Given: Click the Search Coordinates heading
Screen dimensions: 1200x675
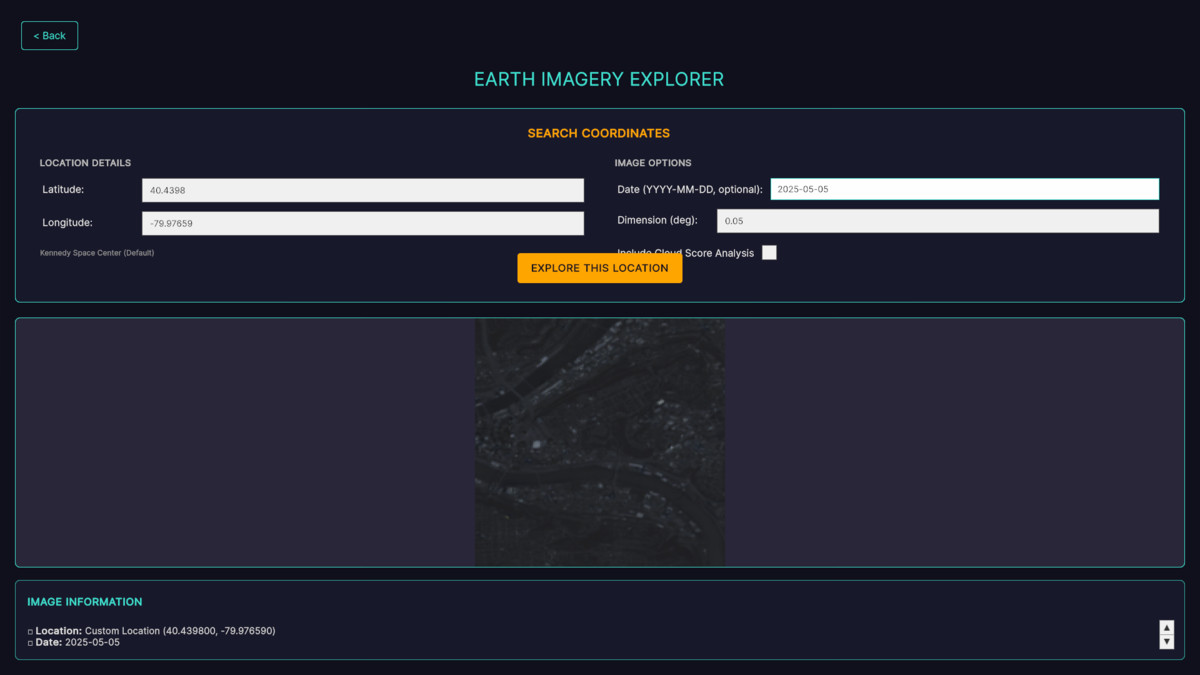Looking at the screenshot, I should click(599, 133).
